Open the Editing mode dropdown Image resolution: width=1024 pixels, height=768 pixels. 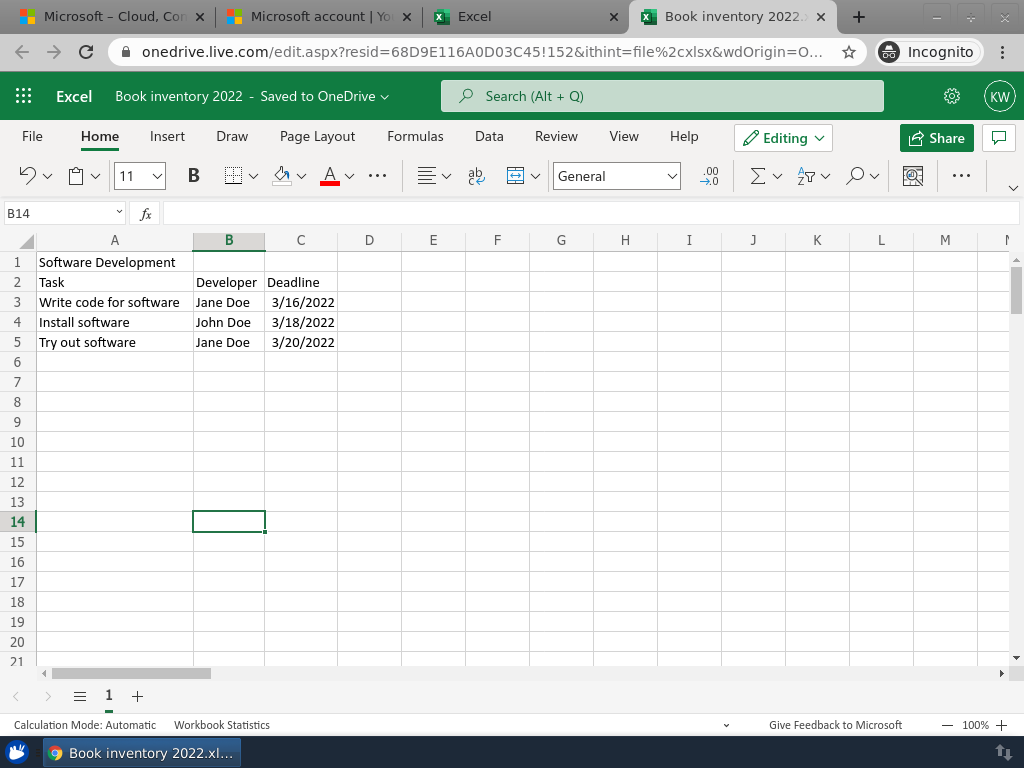pos(784,138)
